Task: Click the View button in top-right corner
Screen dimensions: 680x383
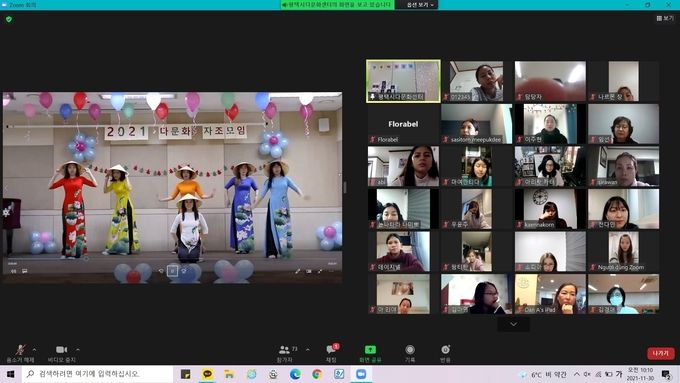Action: (x=665, y=18)
